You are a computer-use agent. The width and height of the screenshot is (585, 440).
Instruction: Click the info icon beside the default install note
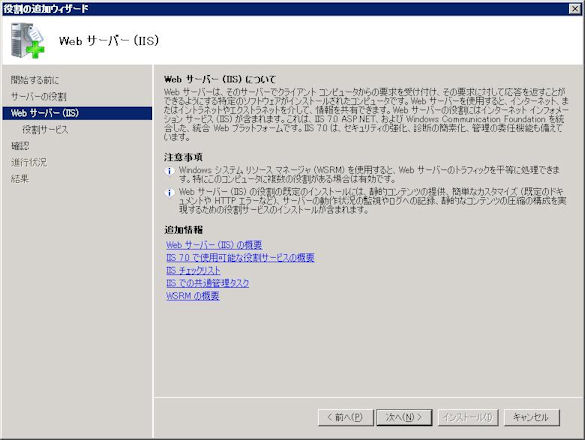click(x=169, y=193)
